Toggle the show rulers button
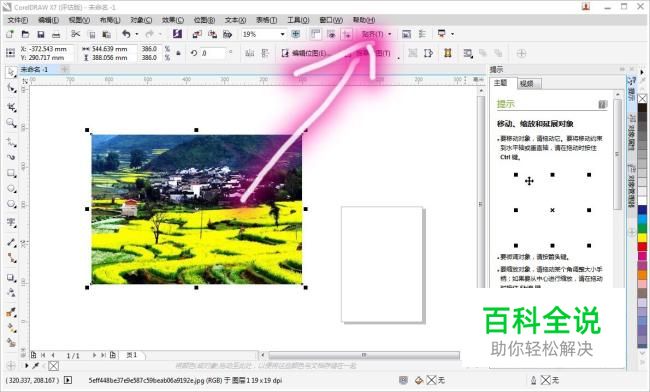This screenshot has height=392, width=650. click(315, 34)
